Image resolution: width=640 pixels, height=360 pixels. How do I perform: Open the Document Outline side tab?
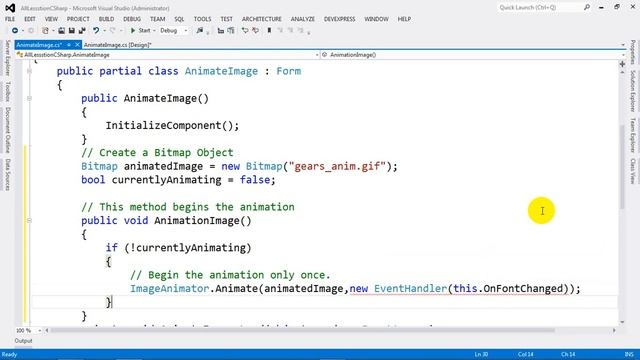coord(7,130)
